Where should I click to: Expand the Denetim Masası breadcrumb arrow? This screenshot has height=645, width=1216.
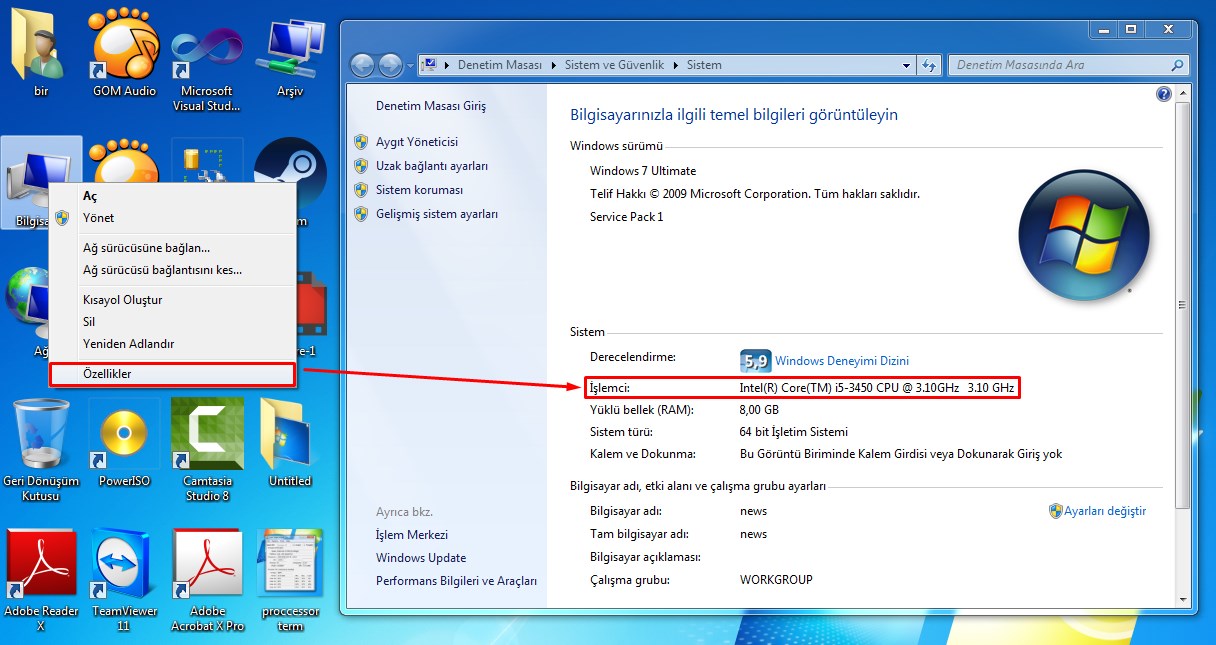point(555,65)
